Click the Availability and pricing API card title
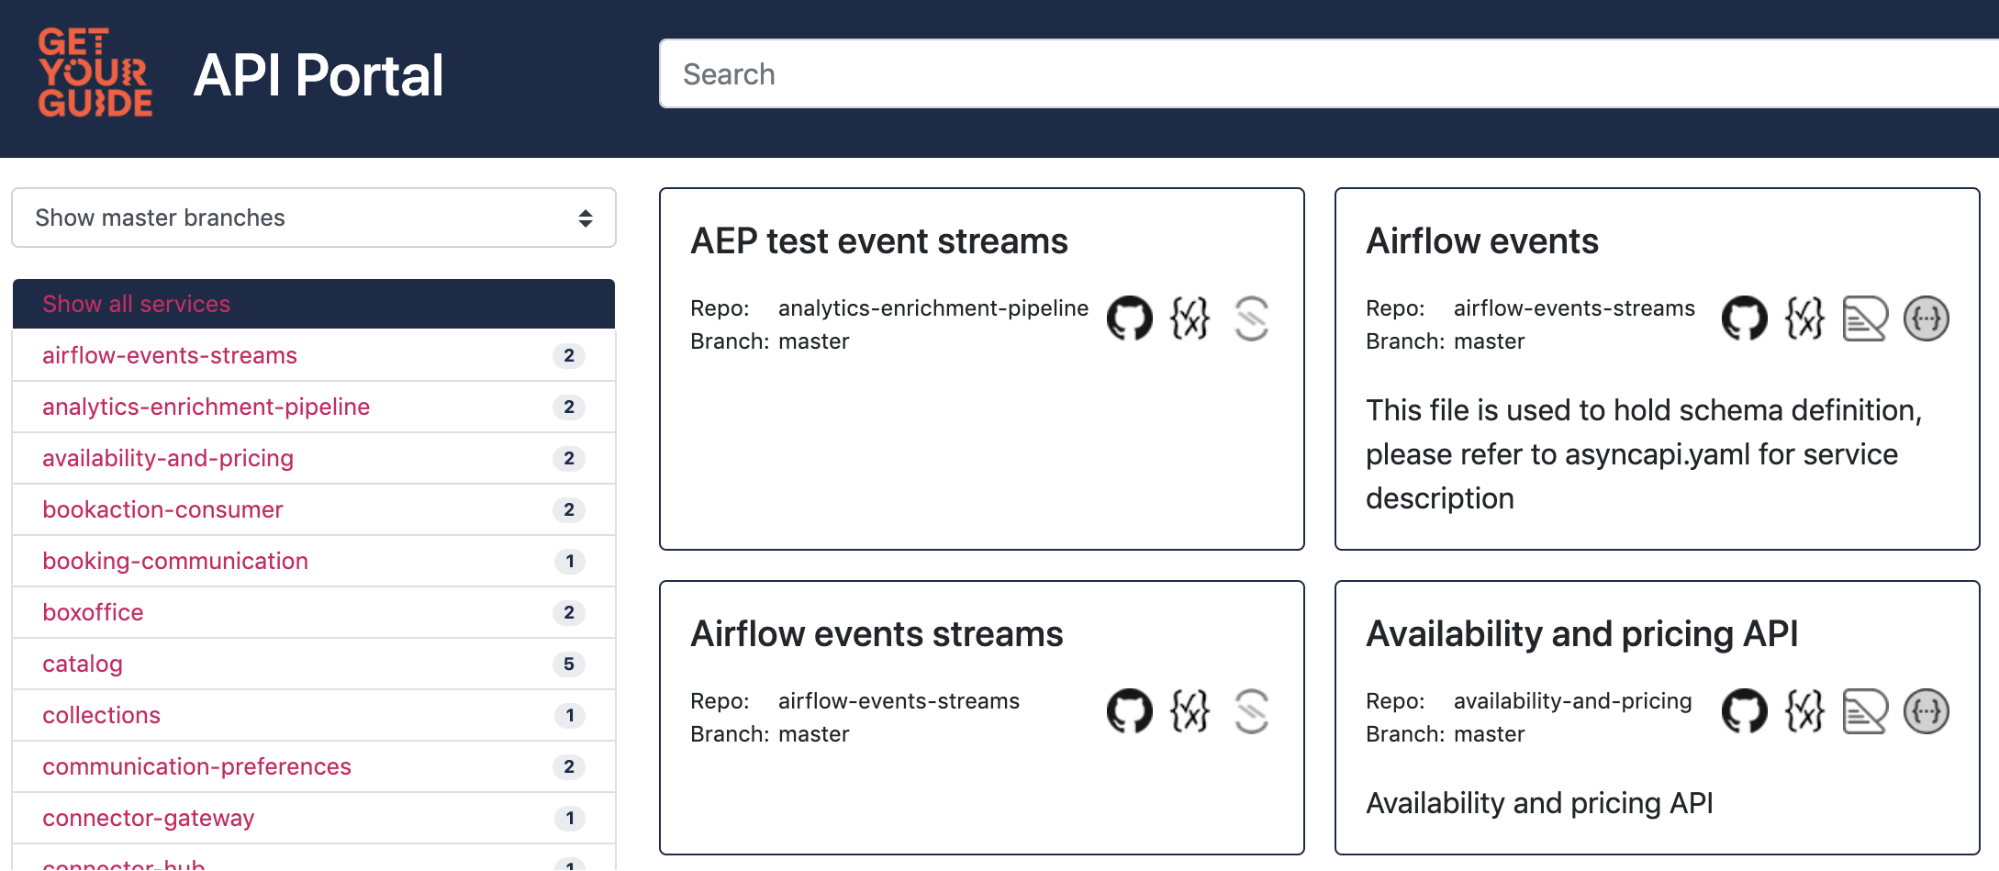The image size is (1999, 871). (x=1582, y=634)
